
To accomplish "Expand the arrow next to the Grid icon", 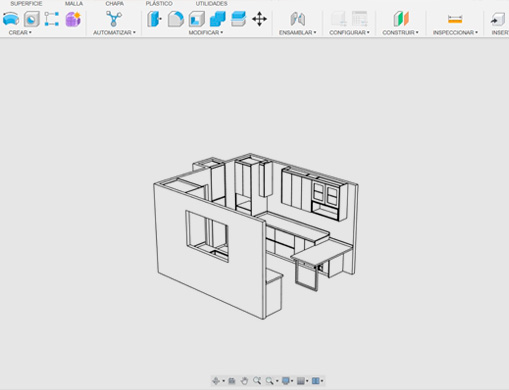I will point(307,381).
